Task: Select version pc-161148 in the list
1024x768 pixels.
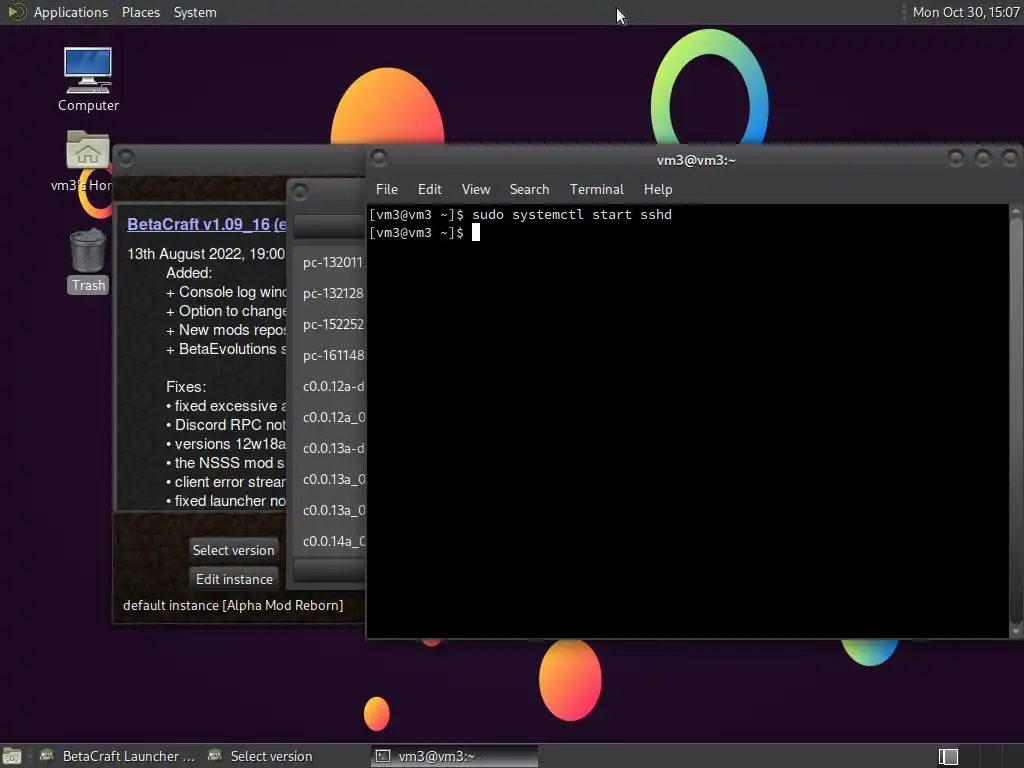Action: point(329,355)
